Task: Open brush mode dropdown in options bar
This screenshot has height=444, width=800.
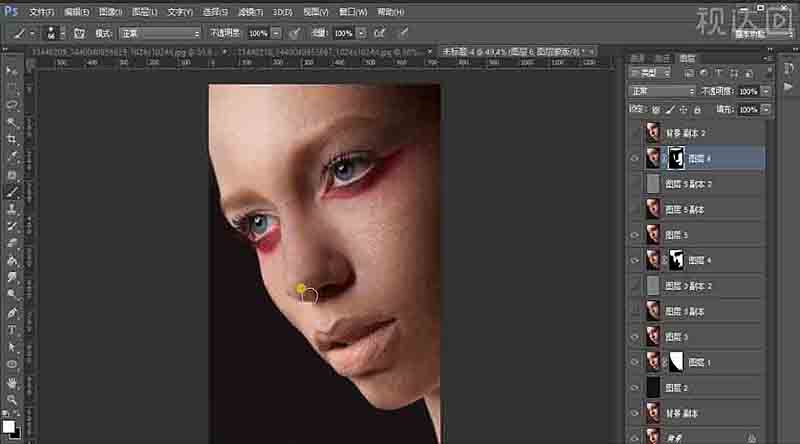Action: pos(160,34)
